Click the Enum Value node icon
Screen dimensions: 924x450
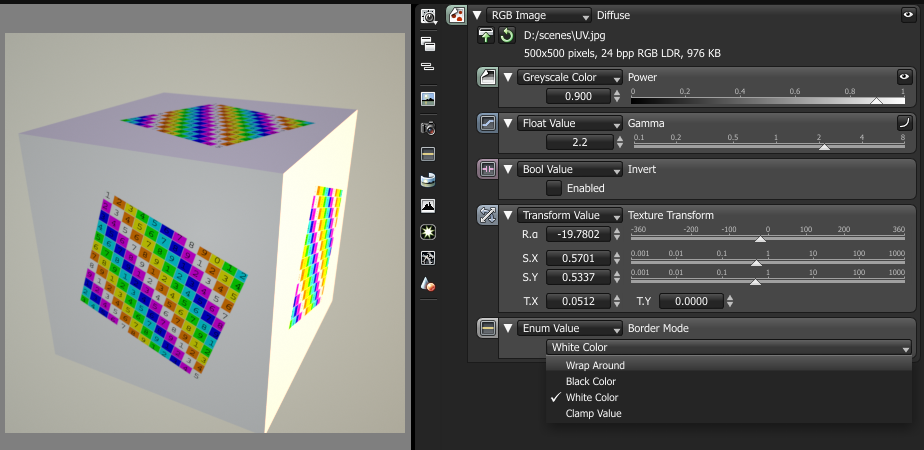click(x=487, y=328)
